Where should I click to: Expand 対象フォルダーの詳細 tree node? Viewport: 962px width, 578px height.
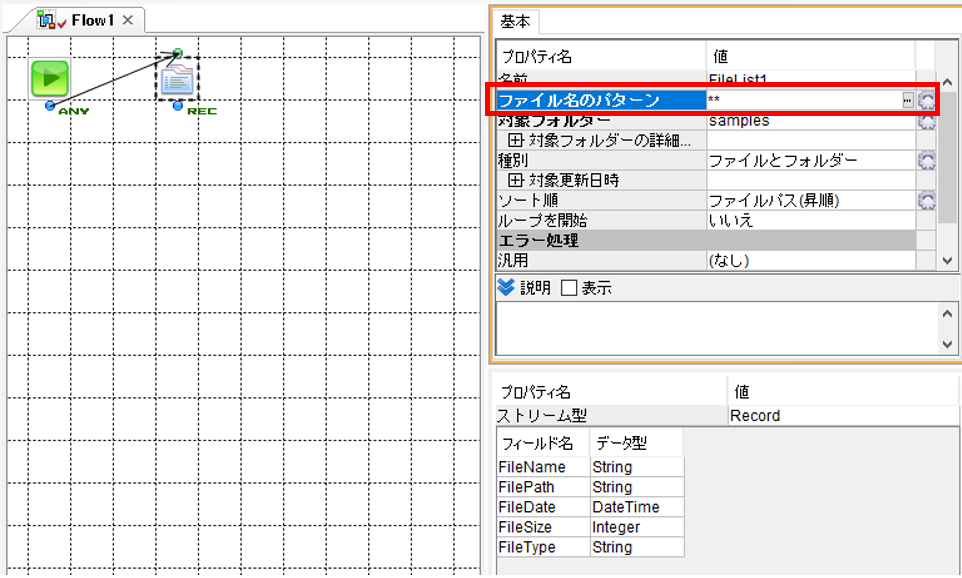click(515, 141)
